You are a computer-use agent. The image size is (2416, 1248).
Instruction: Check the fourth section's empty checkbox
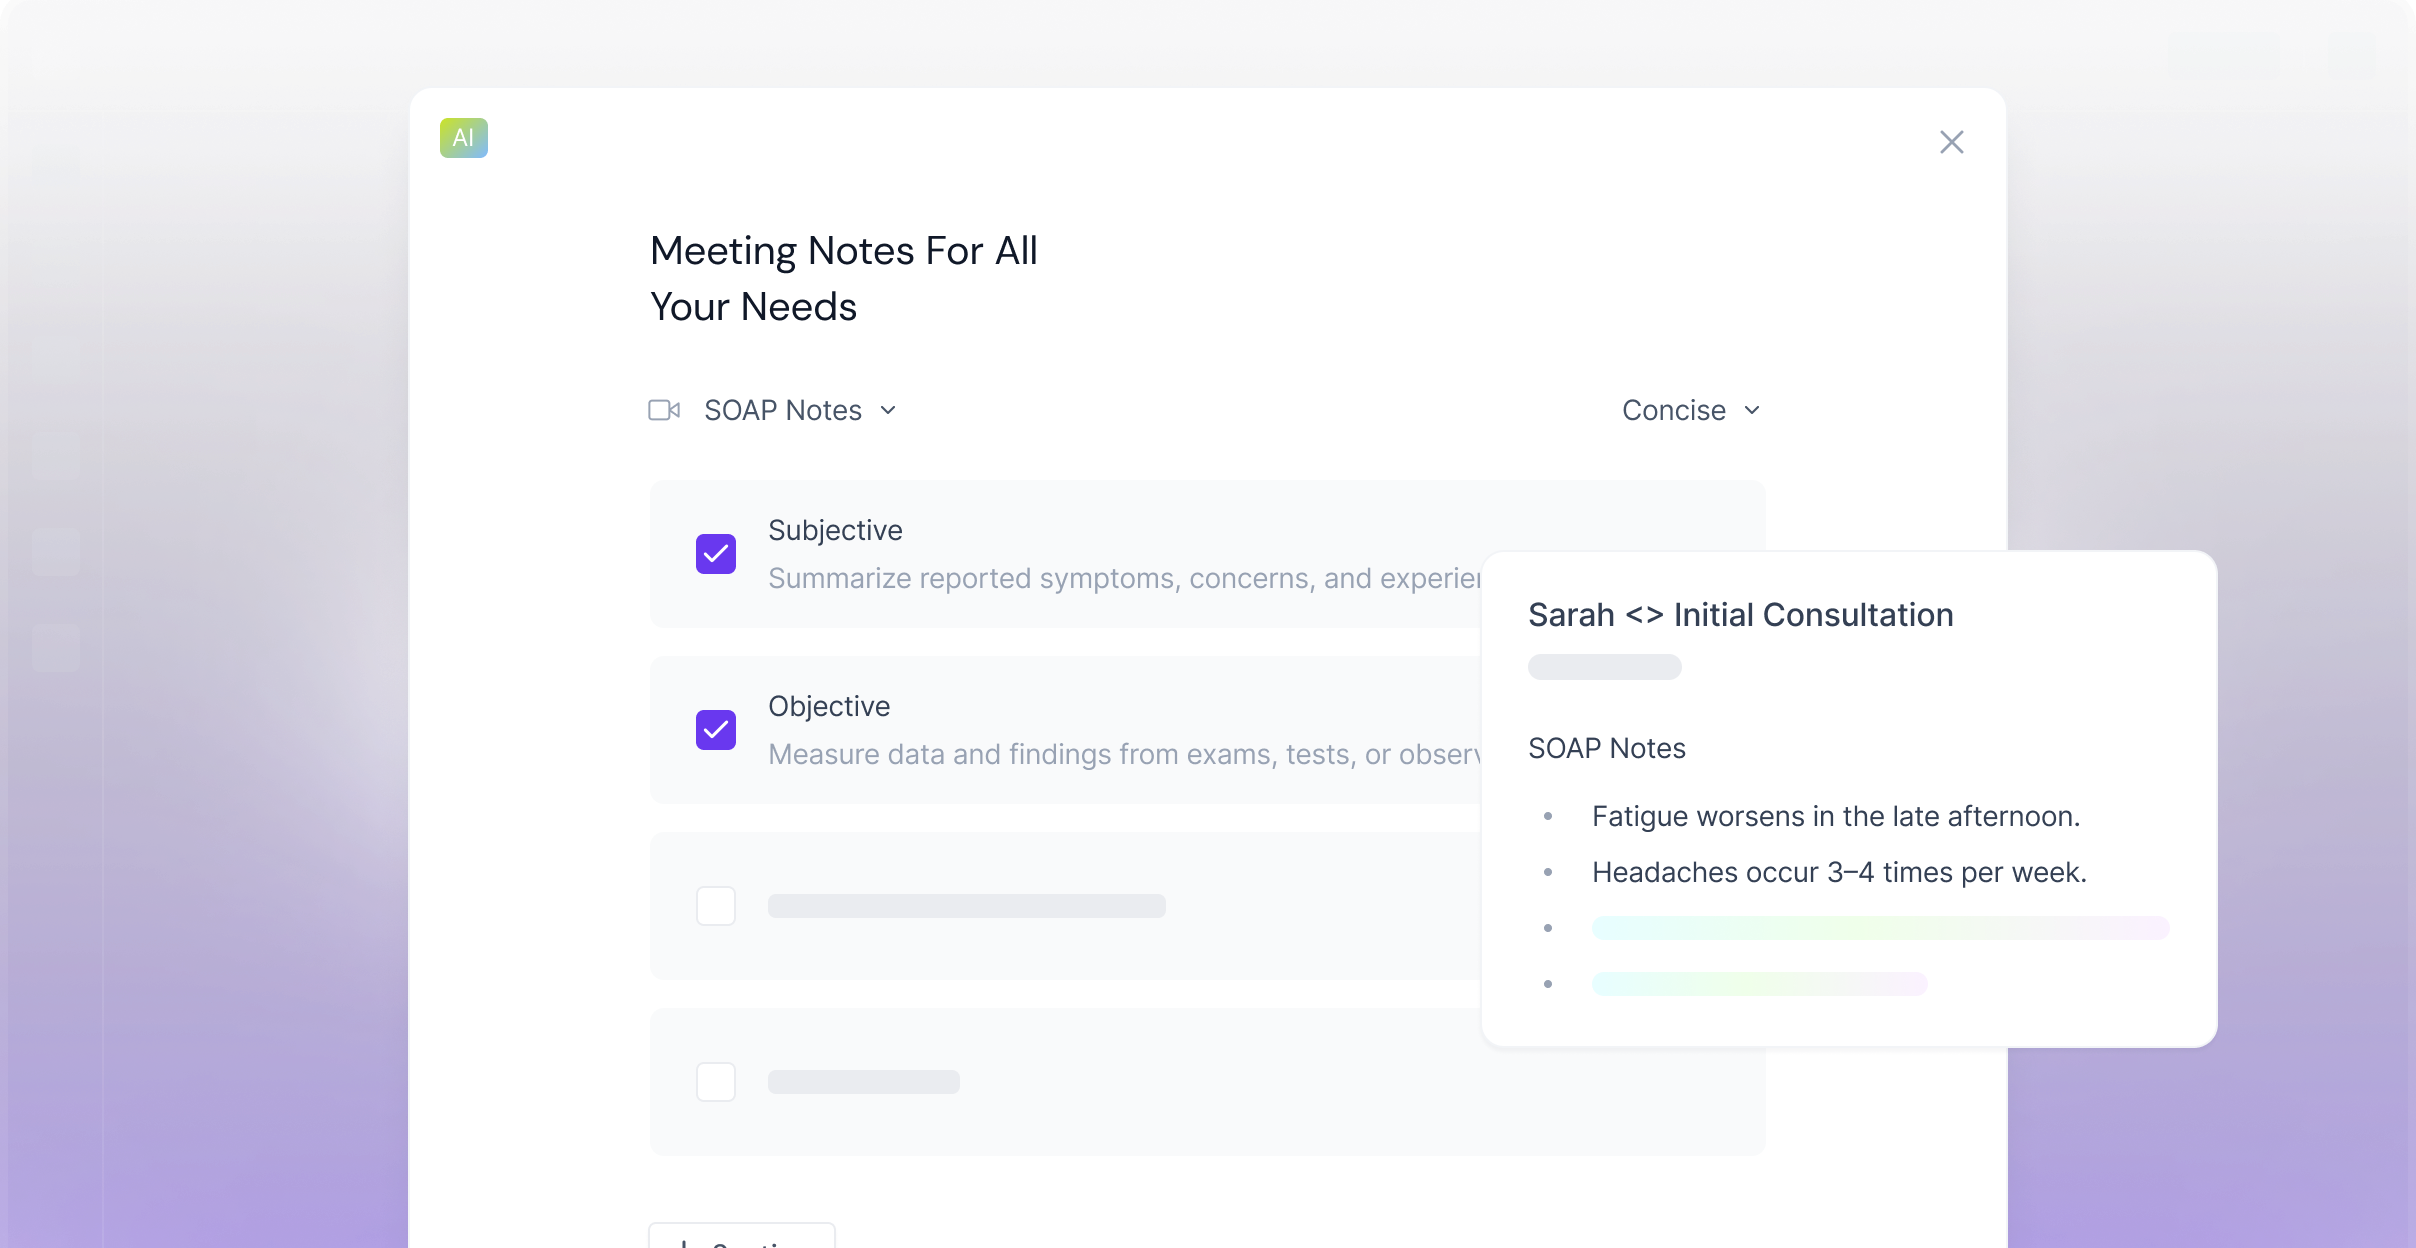click(x=716, y=1082)
